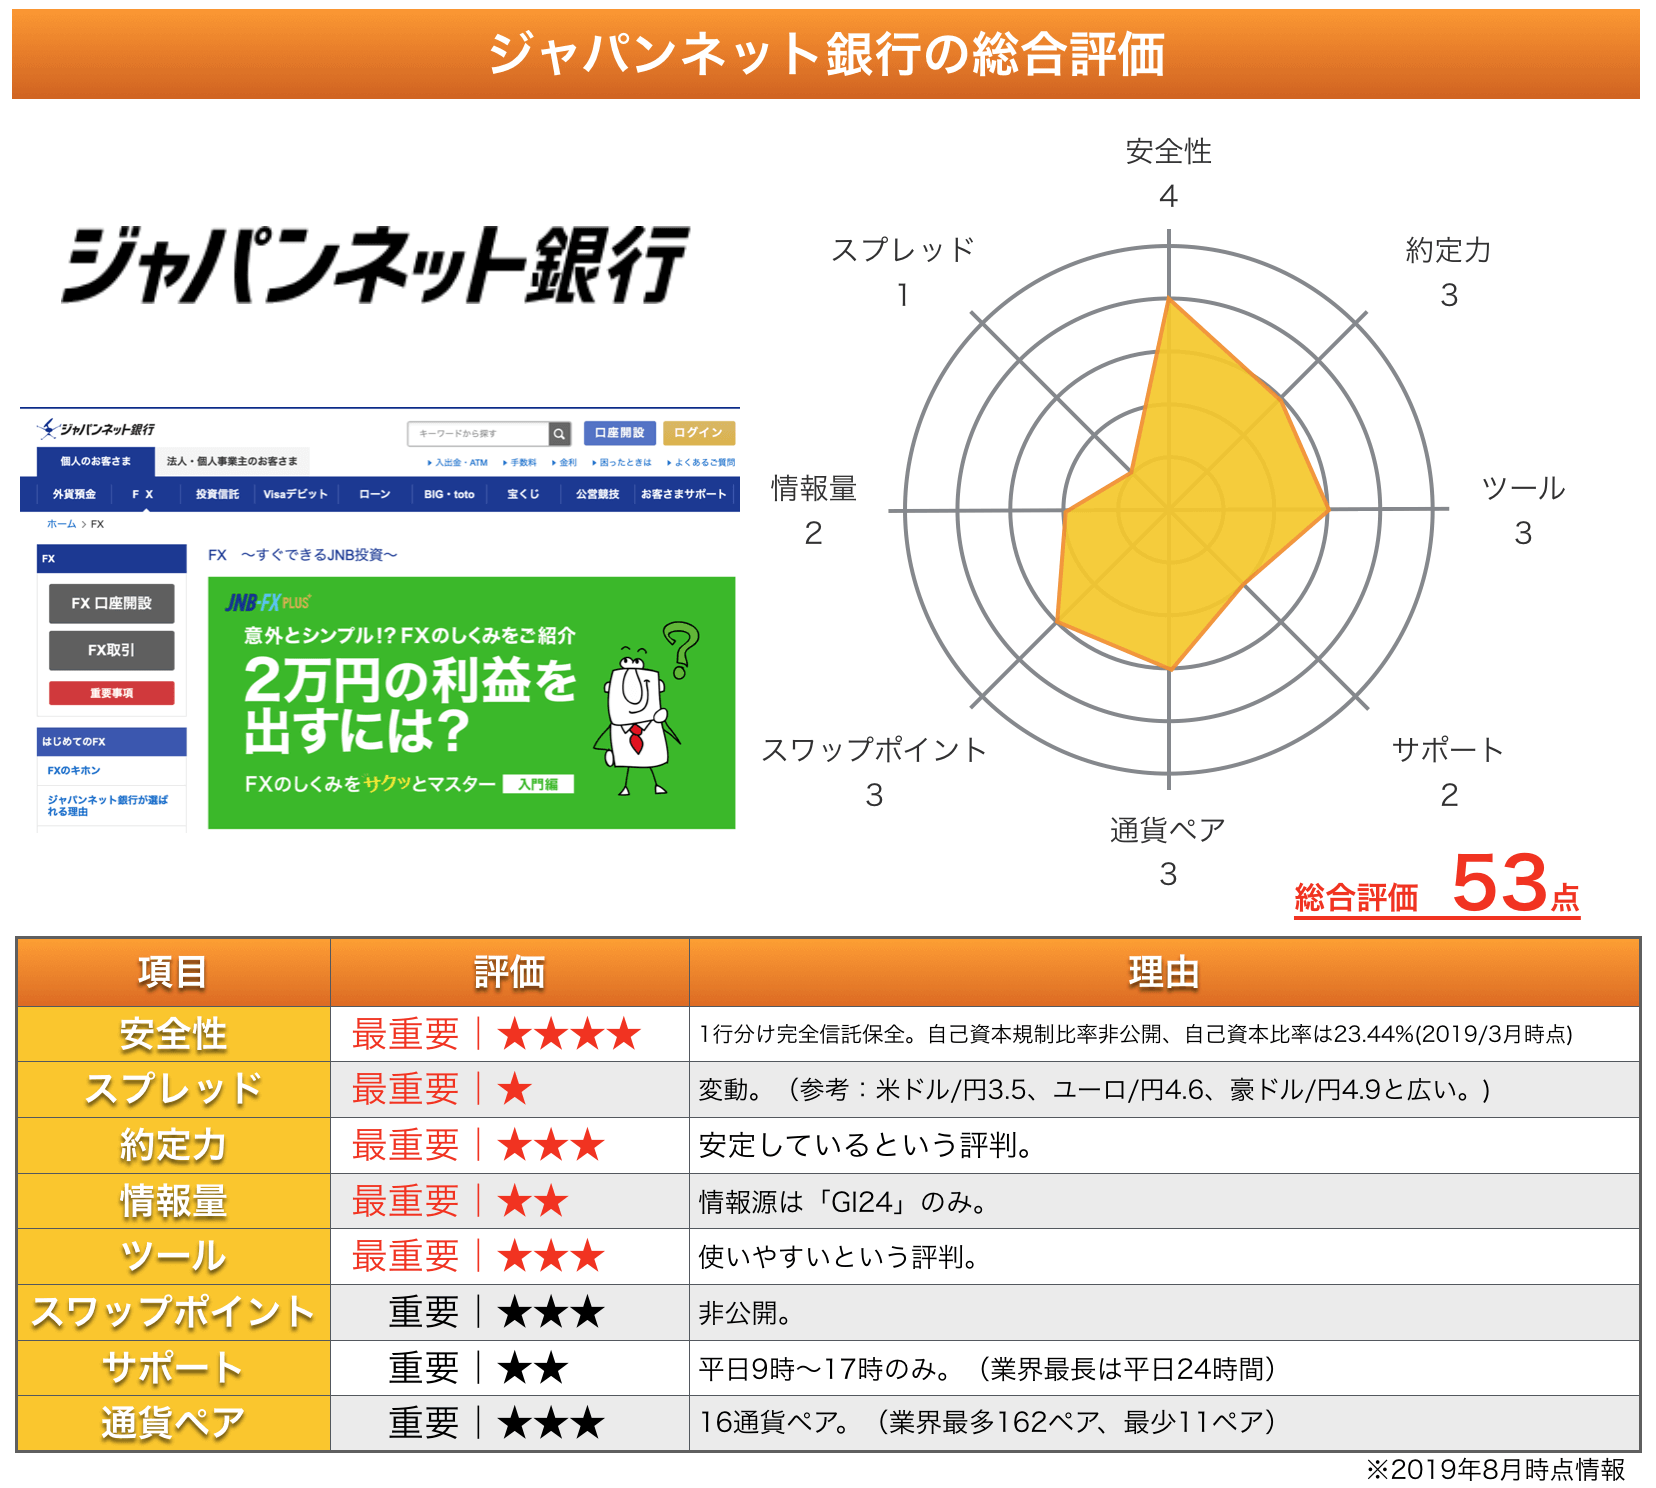Click the スワップポイント radar chart label

tap(874, 749)
